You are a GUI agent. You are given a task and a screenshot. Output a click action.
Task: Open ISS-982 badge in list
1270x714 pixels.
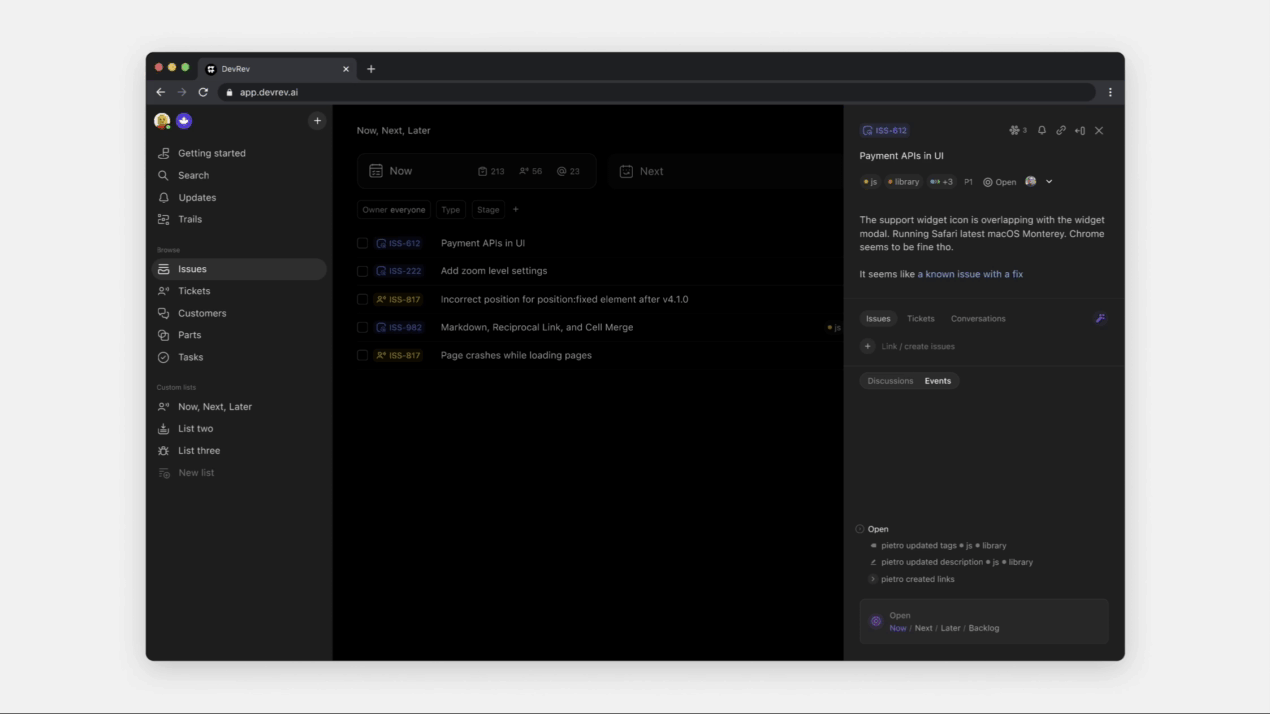pos(398,327)
